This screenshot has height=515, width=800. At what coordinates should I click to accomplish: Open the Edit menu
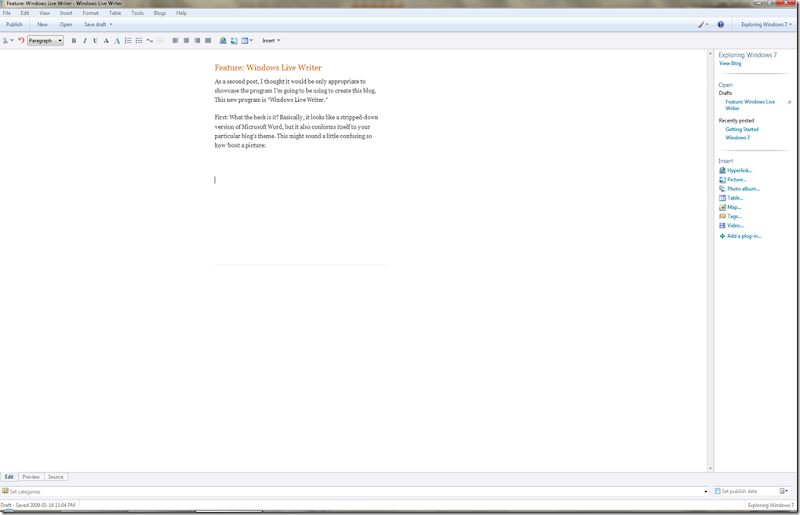[24, 13]
